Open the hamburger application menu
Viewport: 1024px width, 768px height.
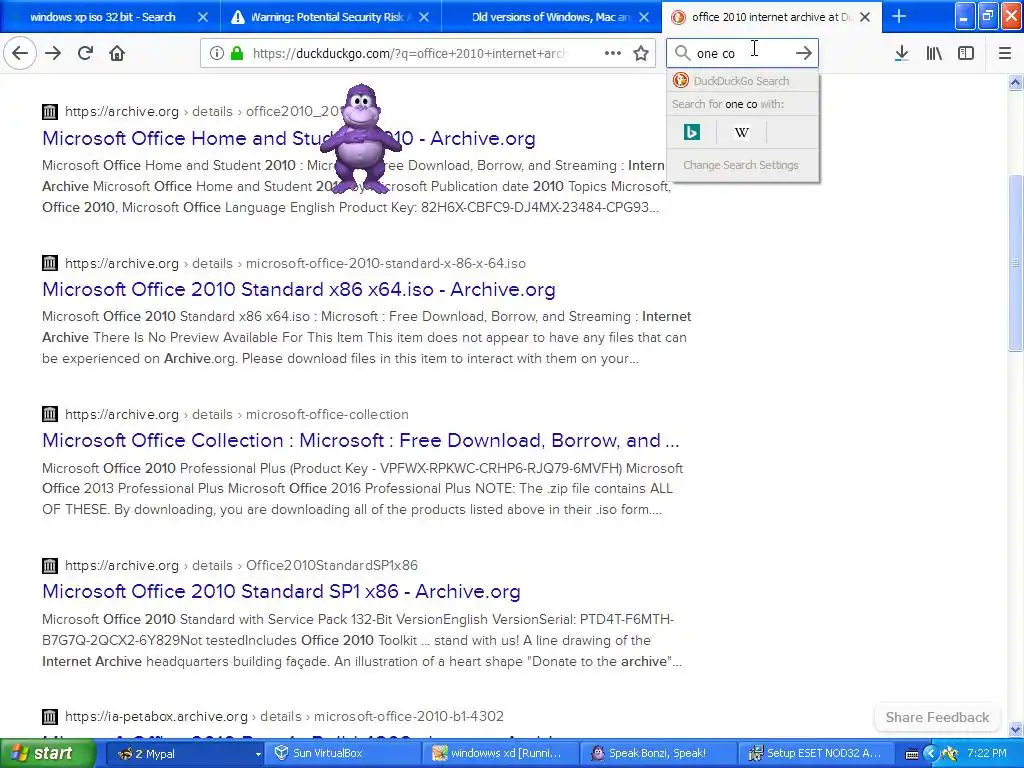click(1004, 53)
